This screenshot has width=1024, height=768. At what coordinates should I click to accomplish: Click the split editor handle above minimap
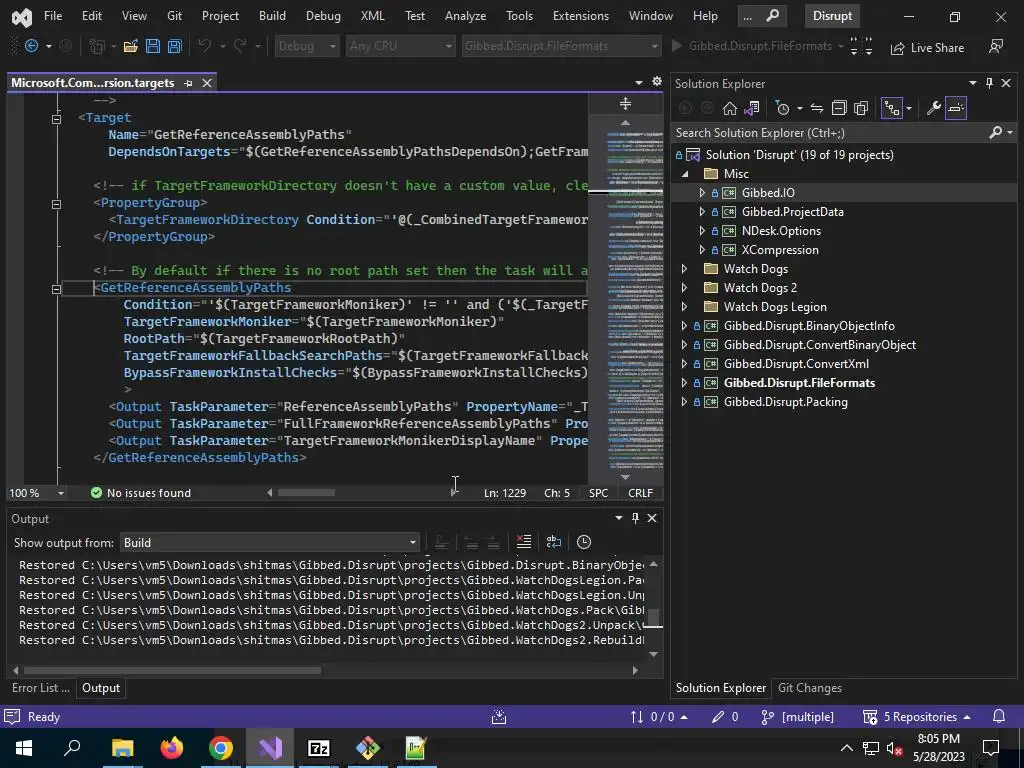pos(625,104)
